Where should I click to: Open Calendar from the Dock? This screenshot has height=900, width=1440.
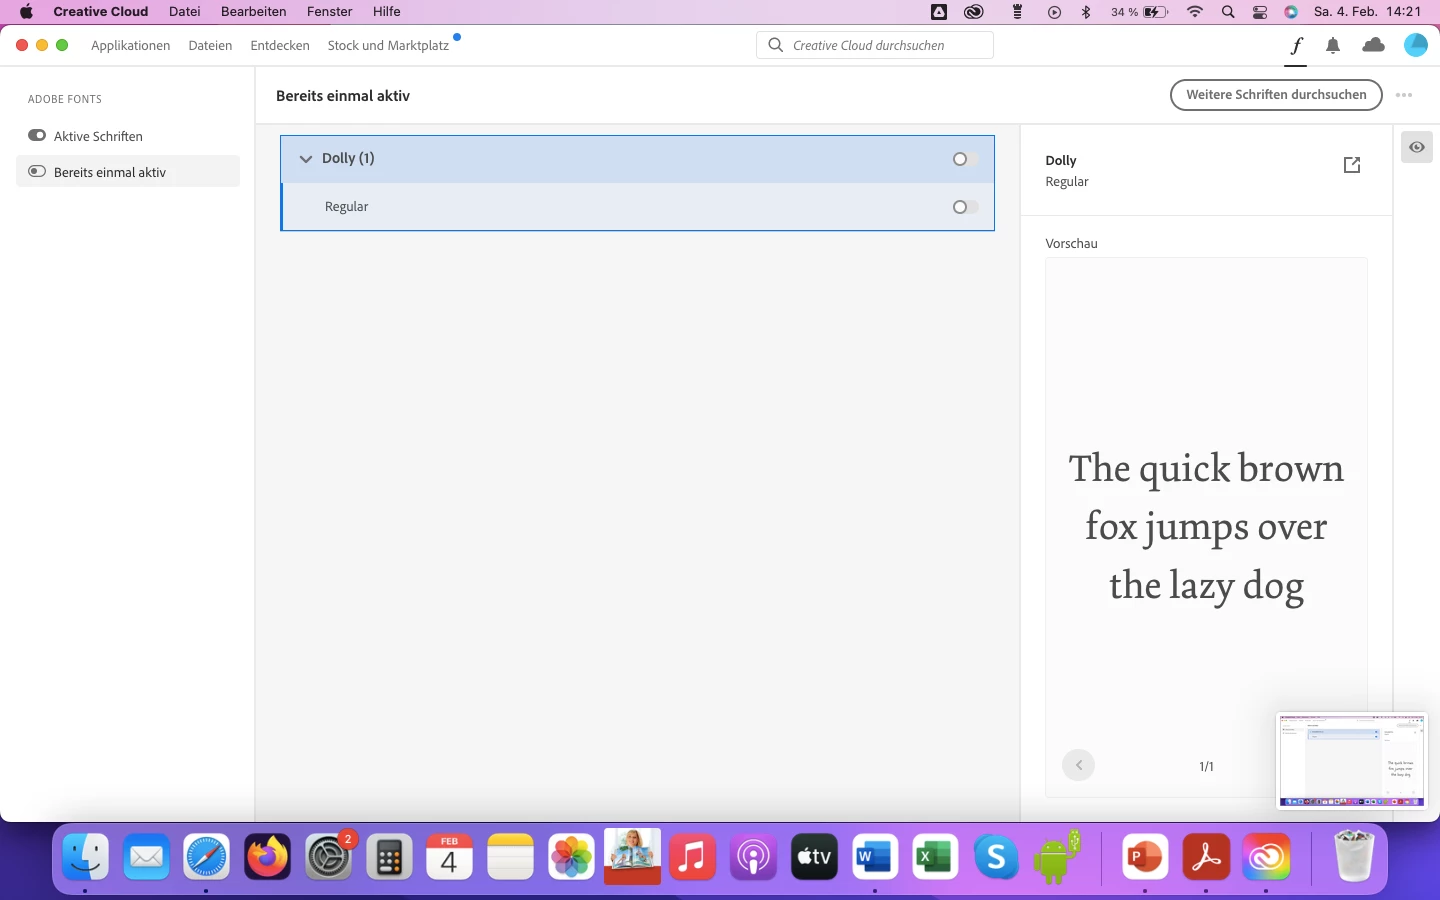click(x=449, y=857)
